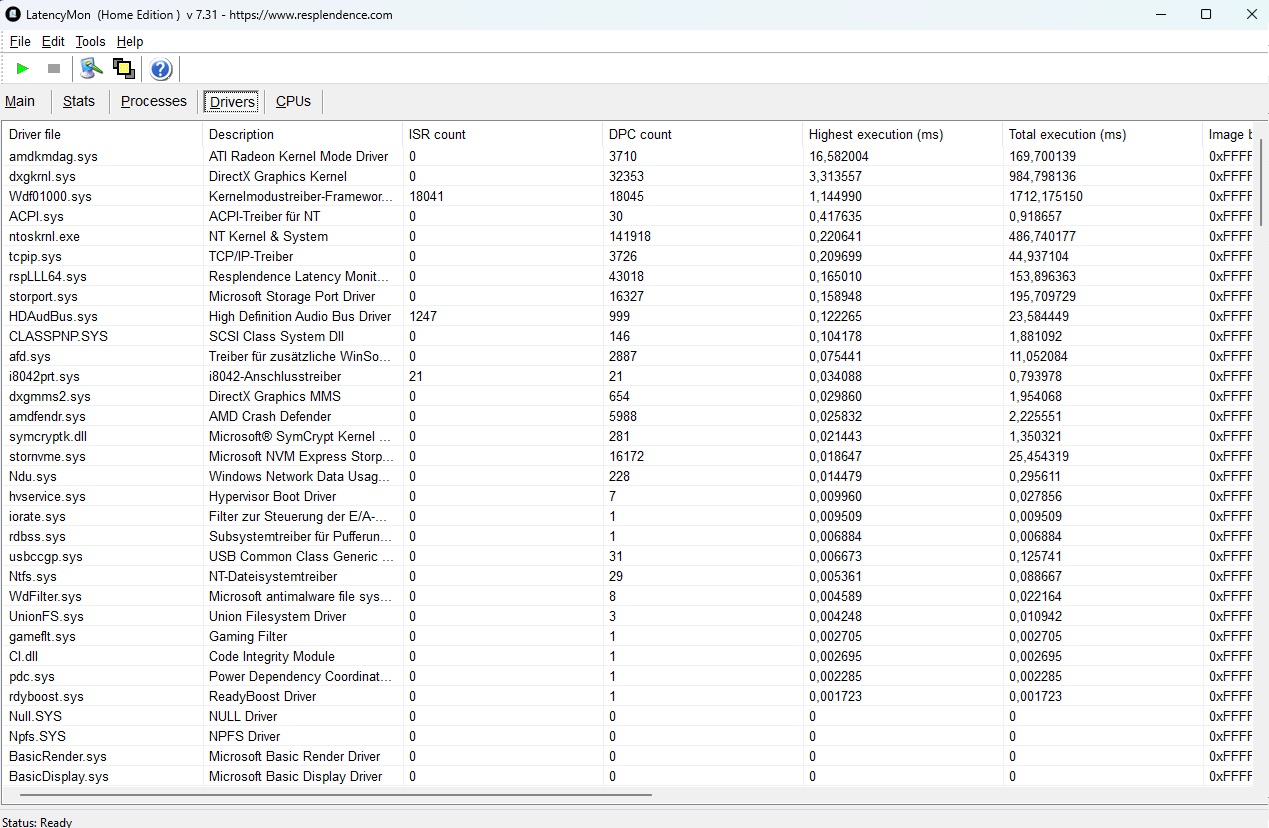The width and height of the screenshot is (1269, 828).
Task: Start the latency monitor with green play
Action: tap(23, 69)
